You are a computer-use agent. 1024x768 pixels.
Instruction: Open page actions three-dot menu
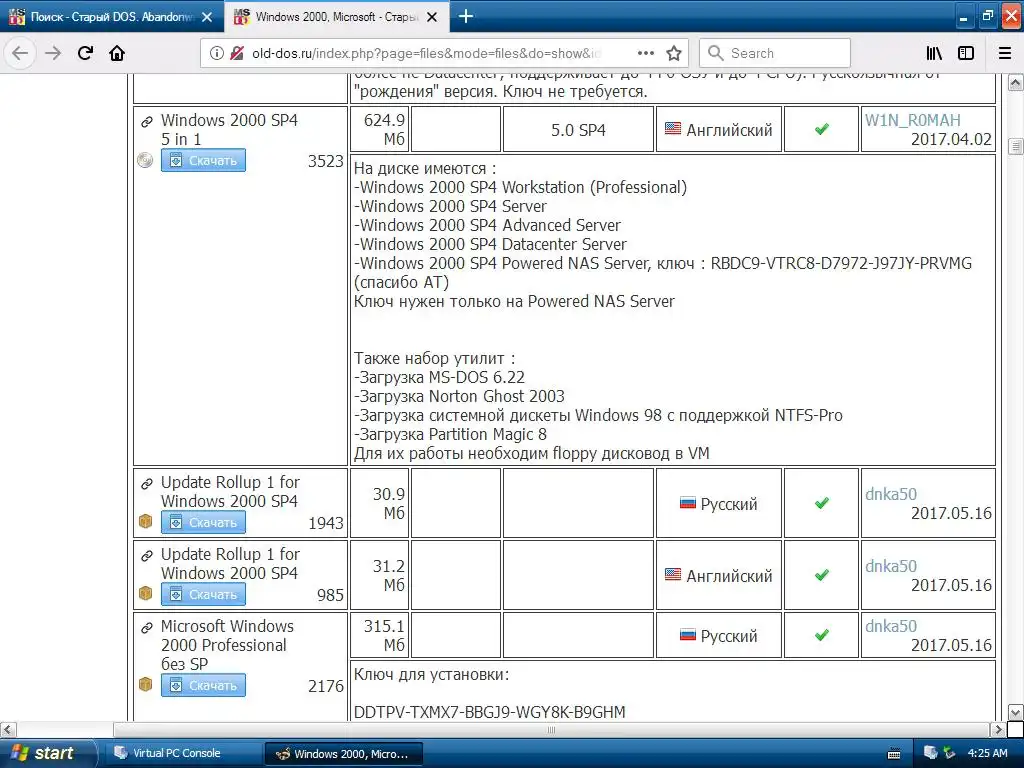coord(645,53)
